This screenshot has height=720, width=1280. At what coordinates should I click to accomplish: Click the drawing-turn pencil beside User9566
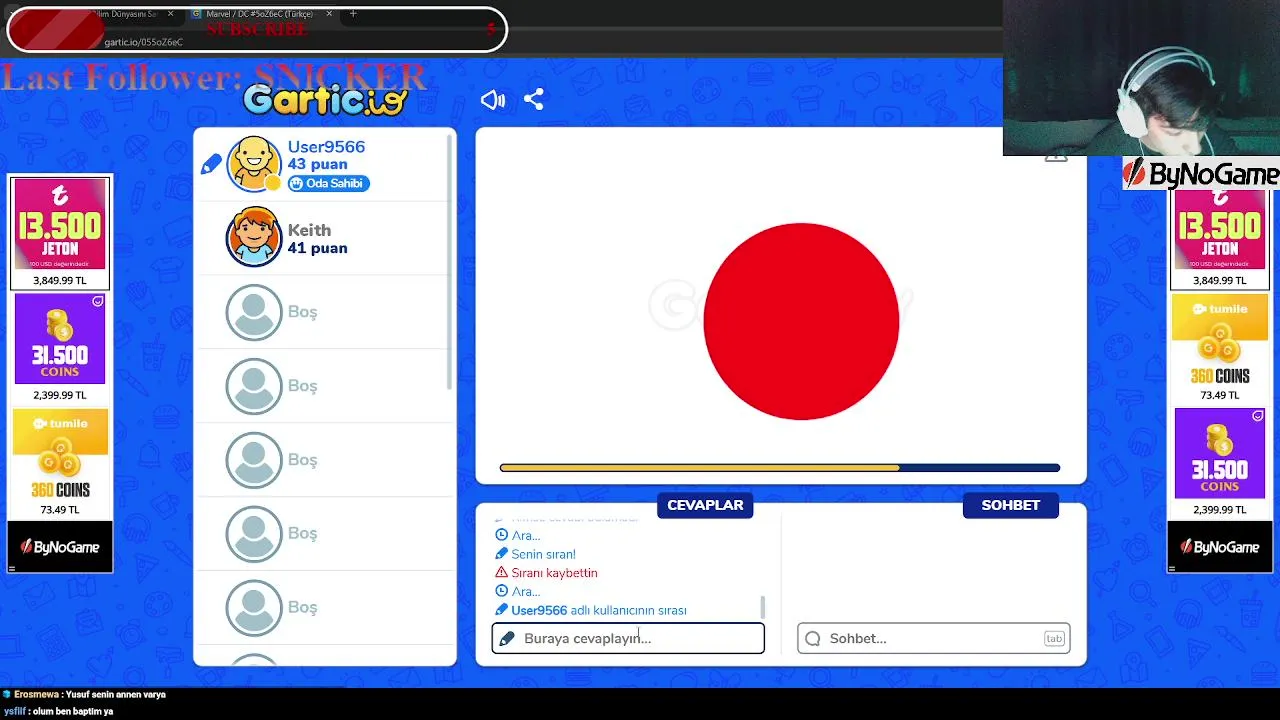coord(211,165)
